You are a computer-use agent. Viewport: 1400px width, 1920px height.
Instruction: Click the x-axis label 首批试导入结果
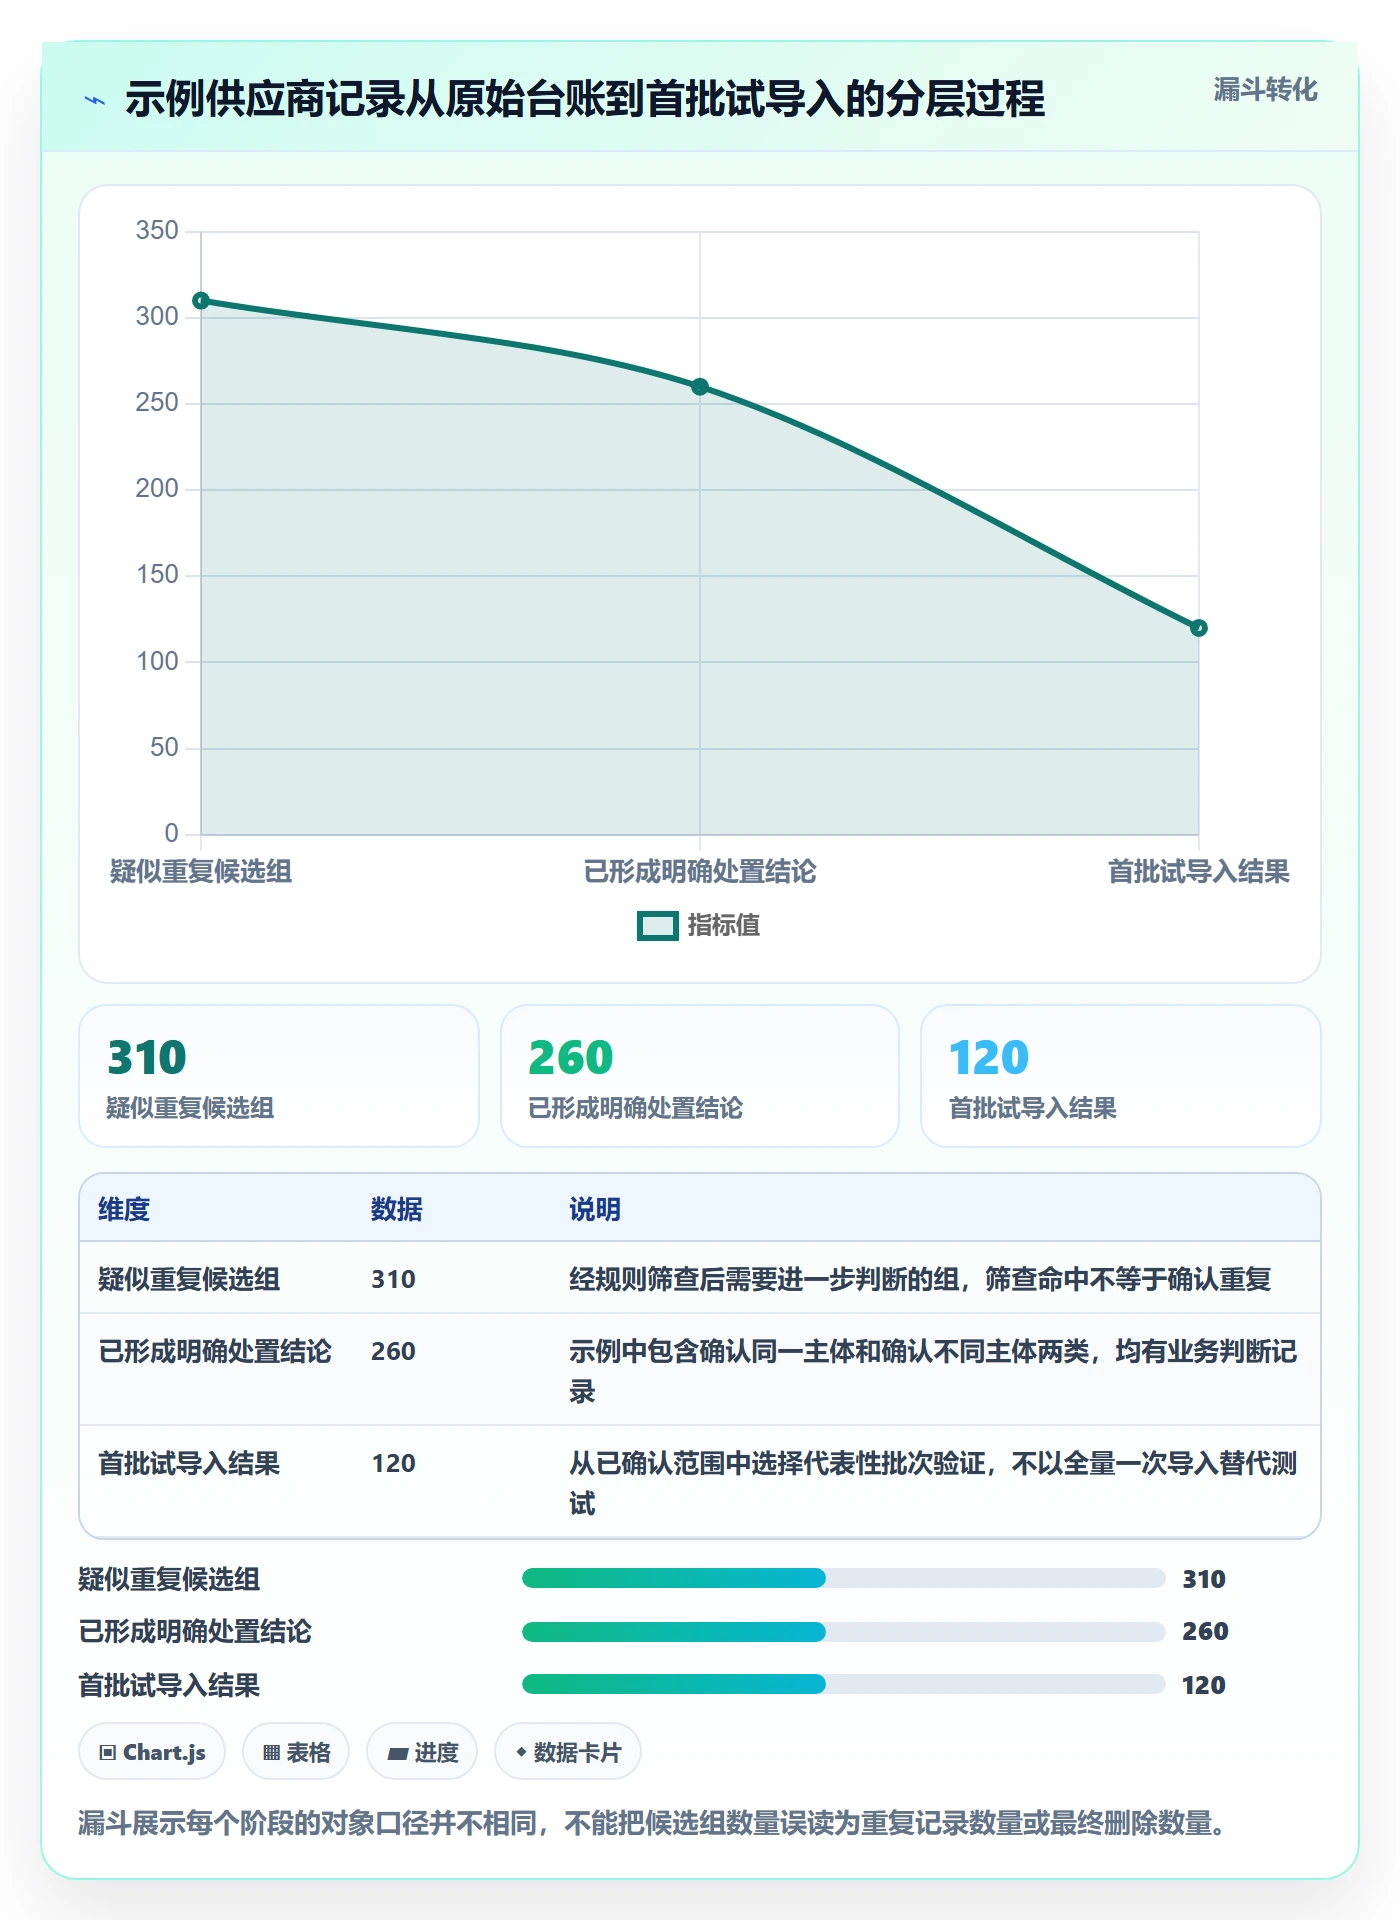pos(1199,872)
